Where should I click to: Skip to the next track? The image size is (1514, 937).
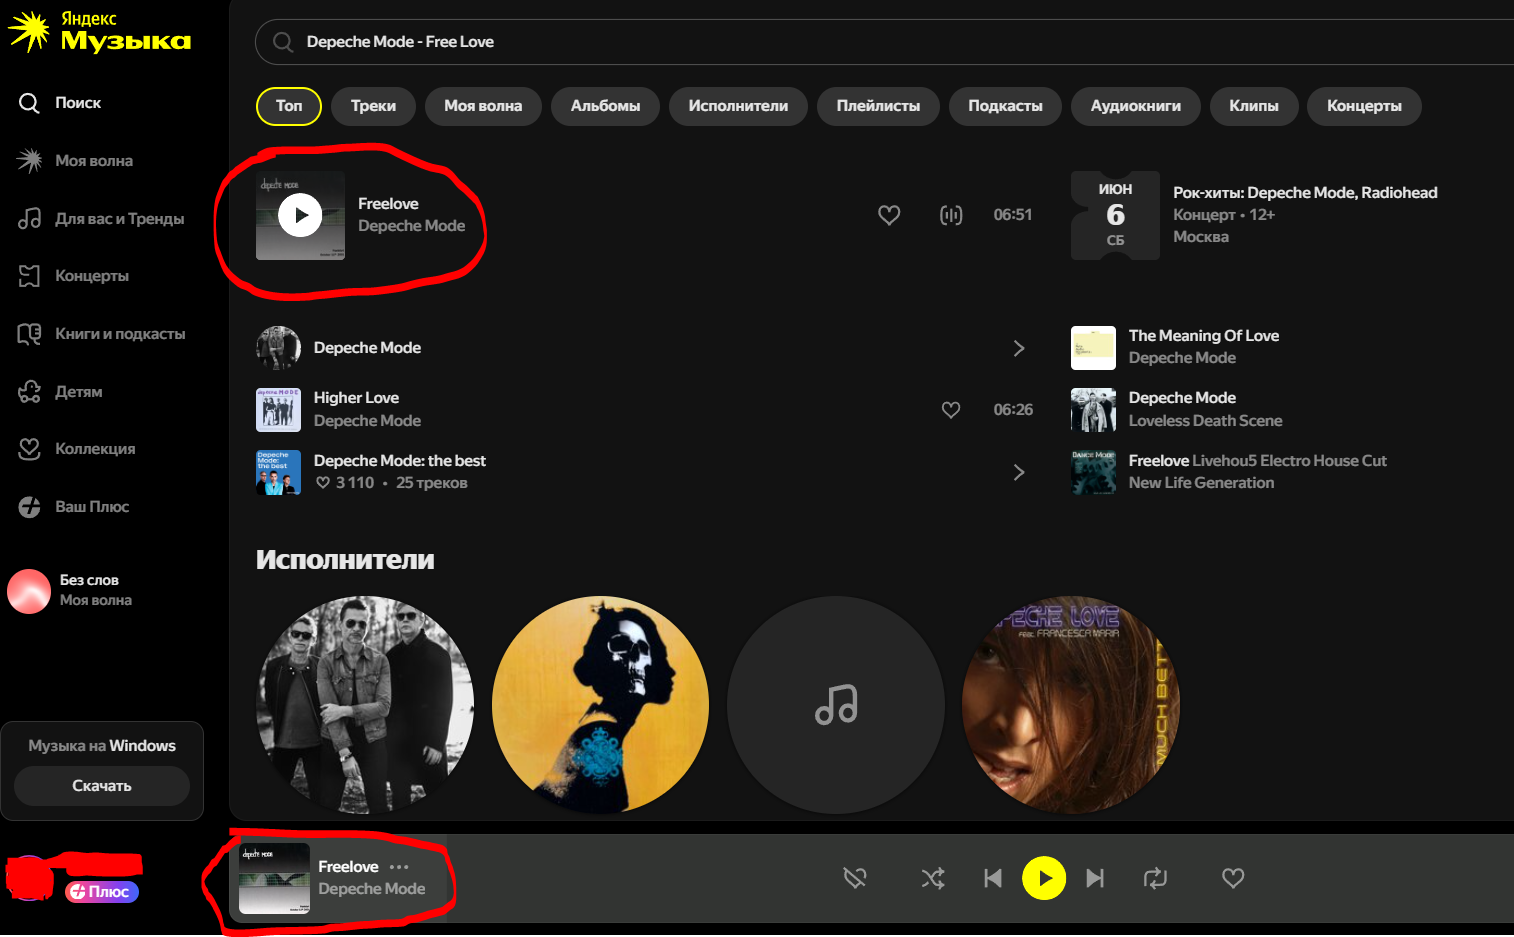tap(1095, 879)
